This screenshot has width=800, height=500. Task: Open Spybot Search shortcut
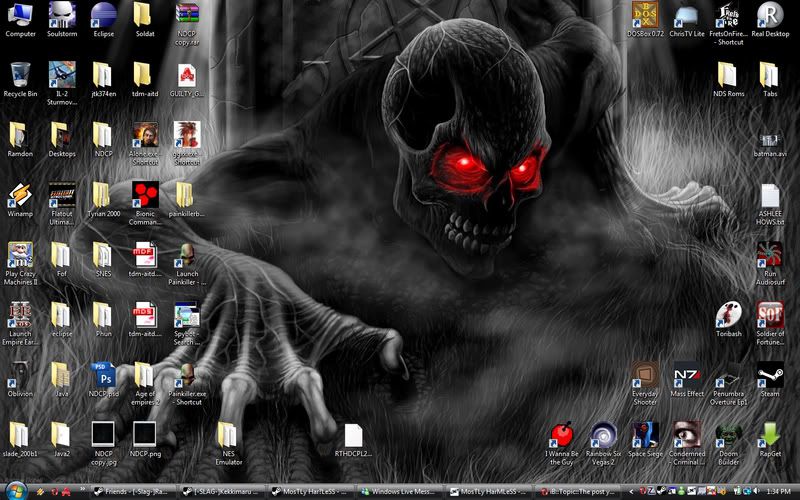click(187, 324)
